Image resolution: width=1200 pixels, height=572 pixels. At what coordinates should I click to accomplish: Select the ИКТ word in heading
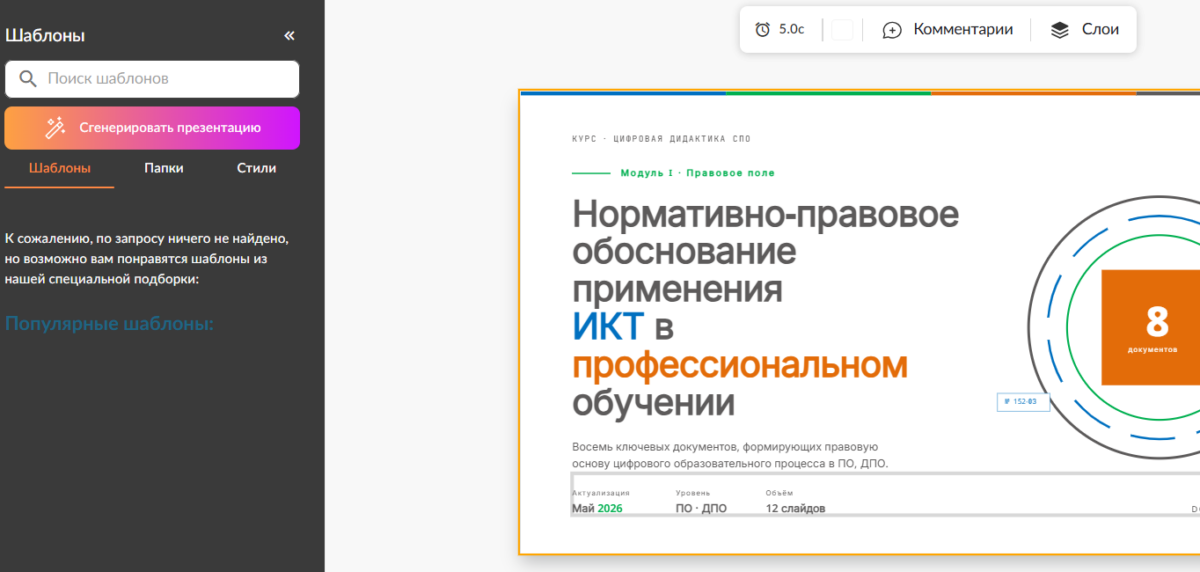coord(608,327)
